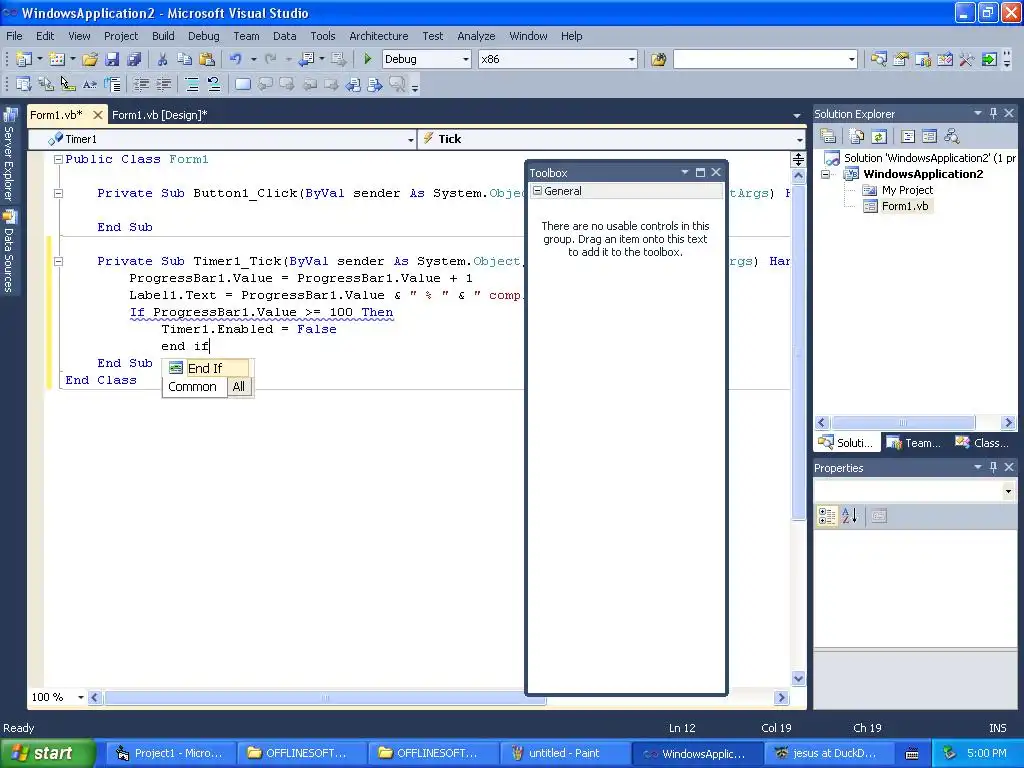Switch to the Class View panel tab
1024x768 pixels.
point(983,443)
